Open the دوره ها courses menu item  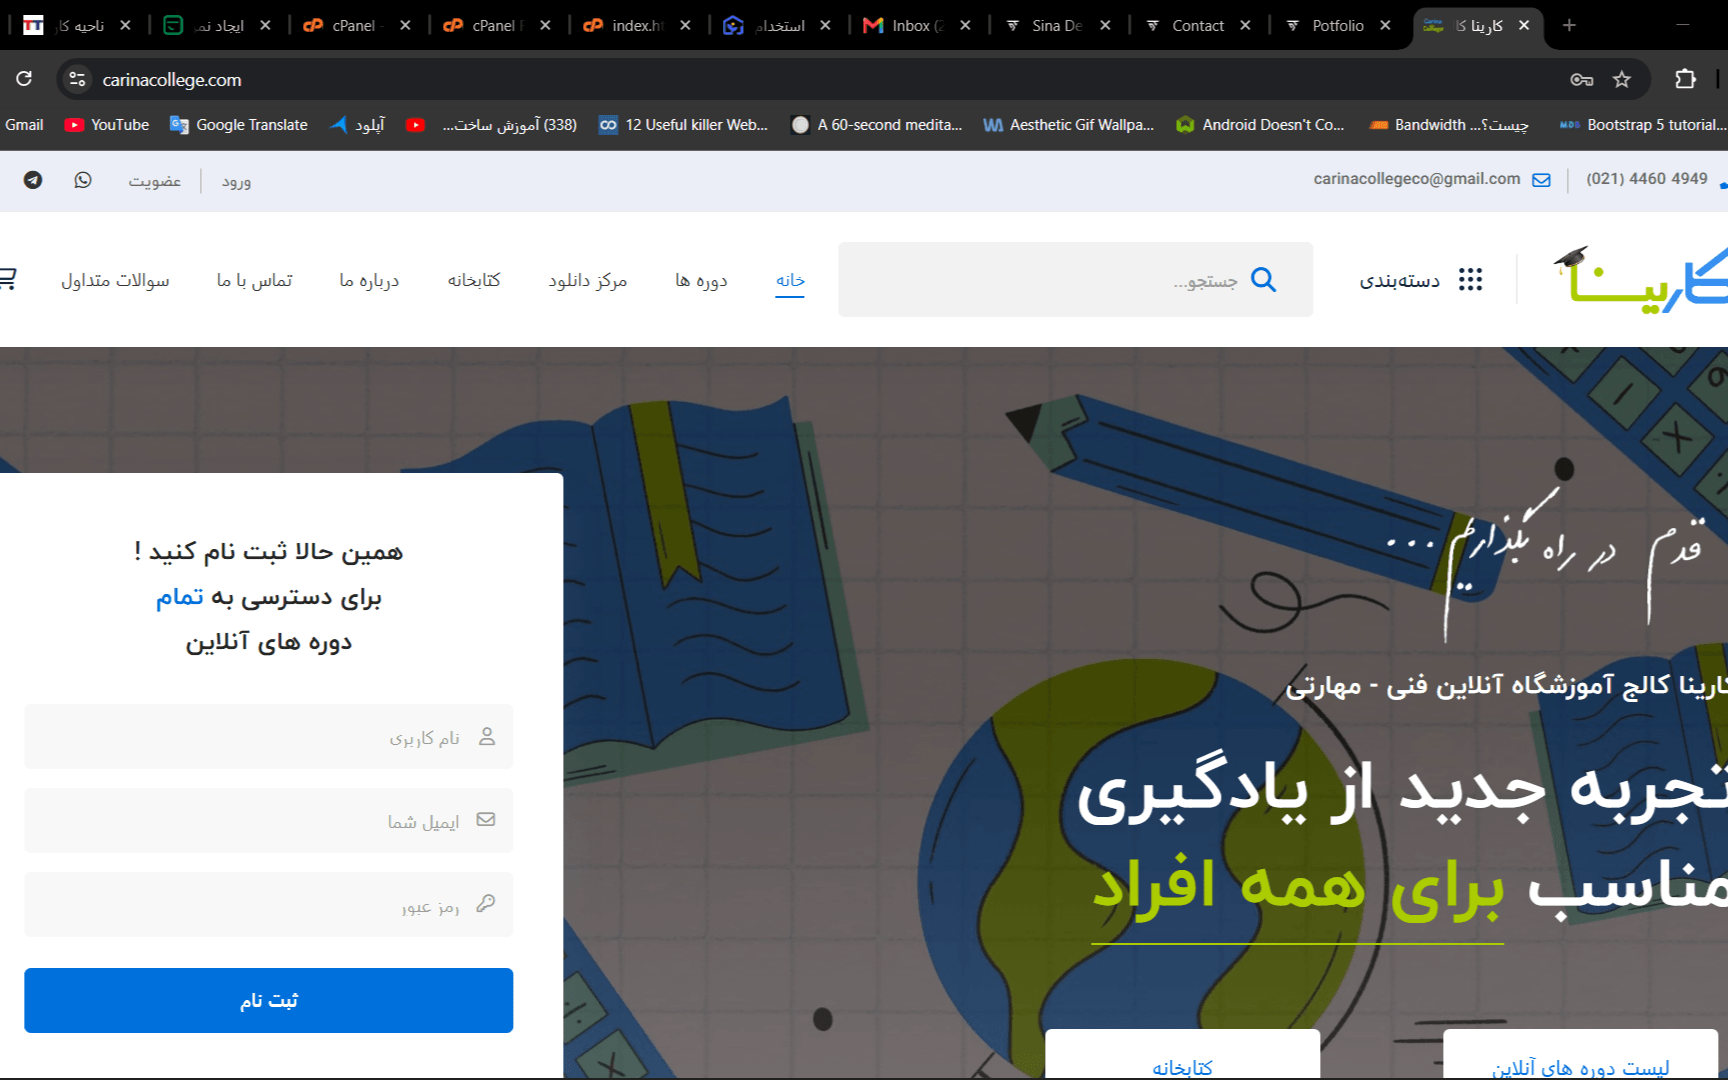701,280
